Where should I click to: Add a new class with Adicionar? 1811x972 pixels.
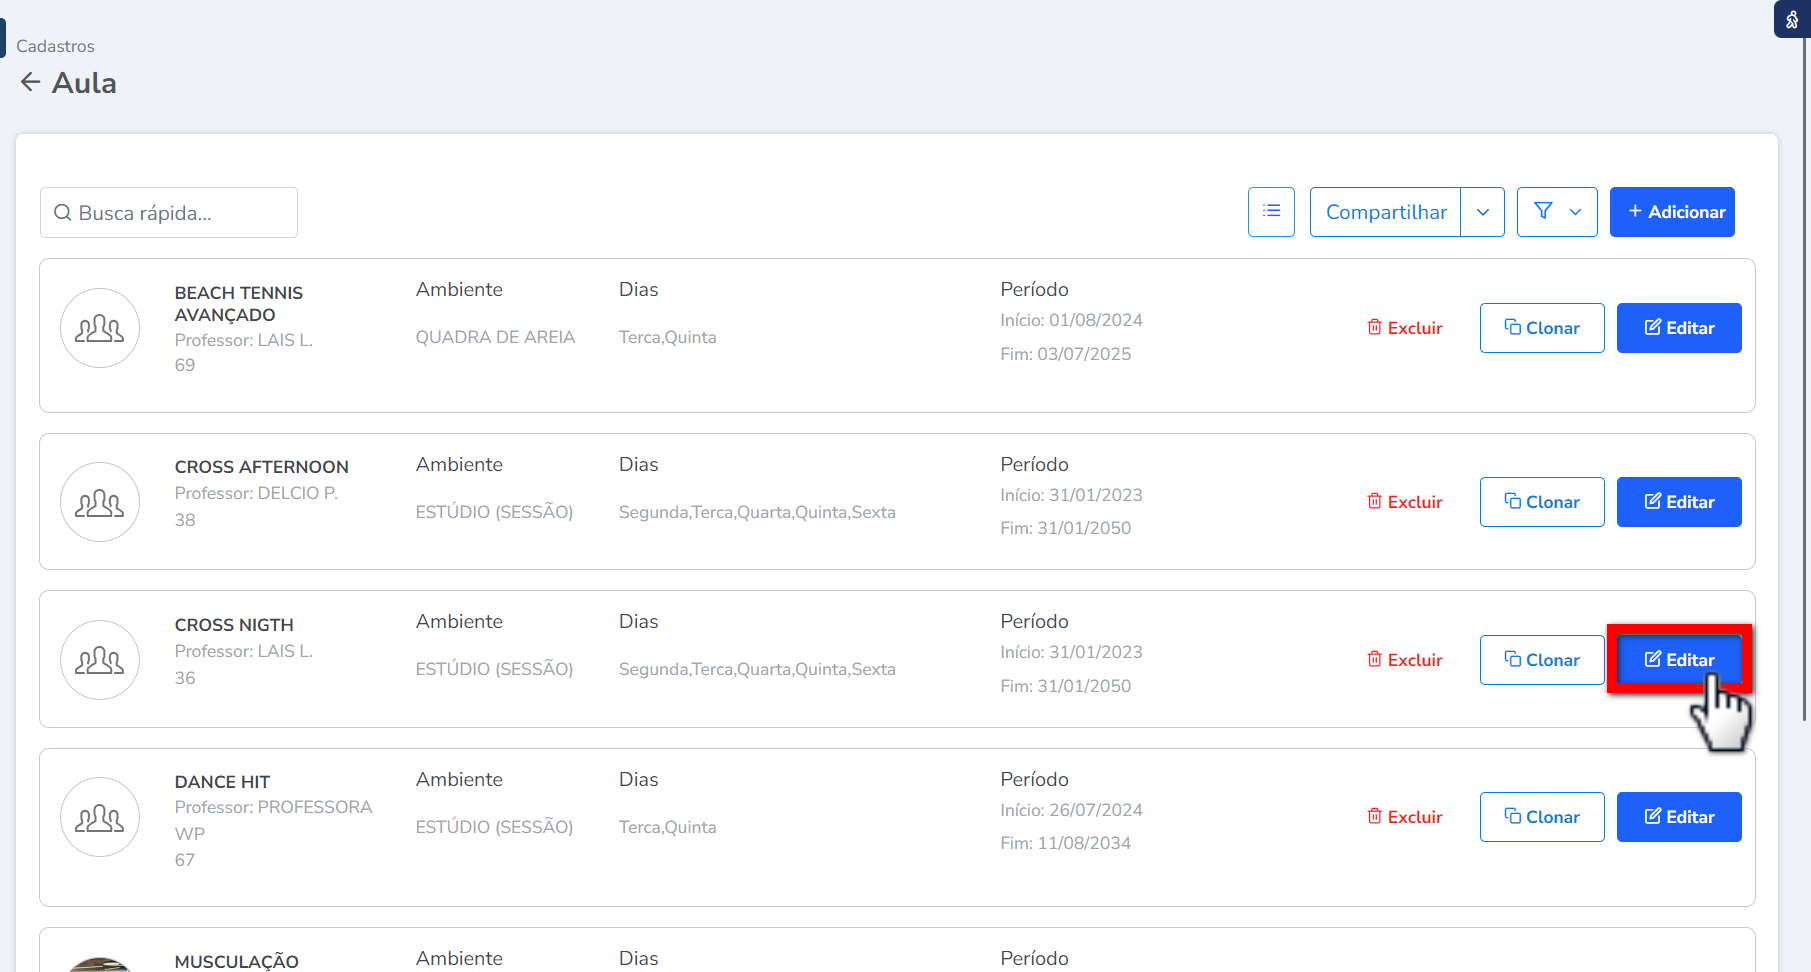click(x=1671, y=212)
